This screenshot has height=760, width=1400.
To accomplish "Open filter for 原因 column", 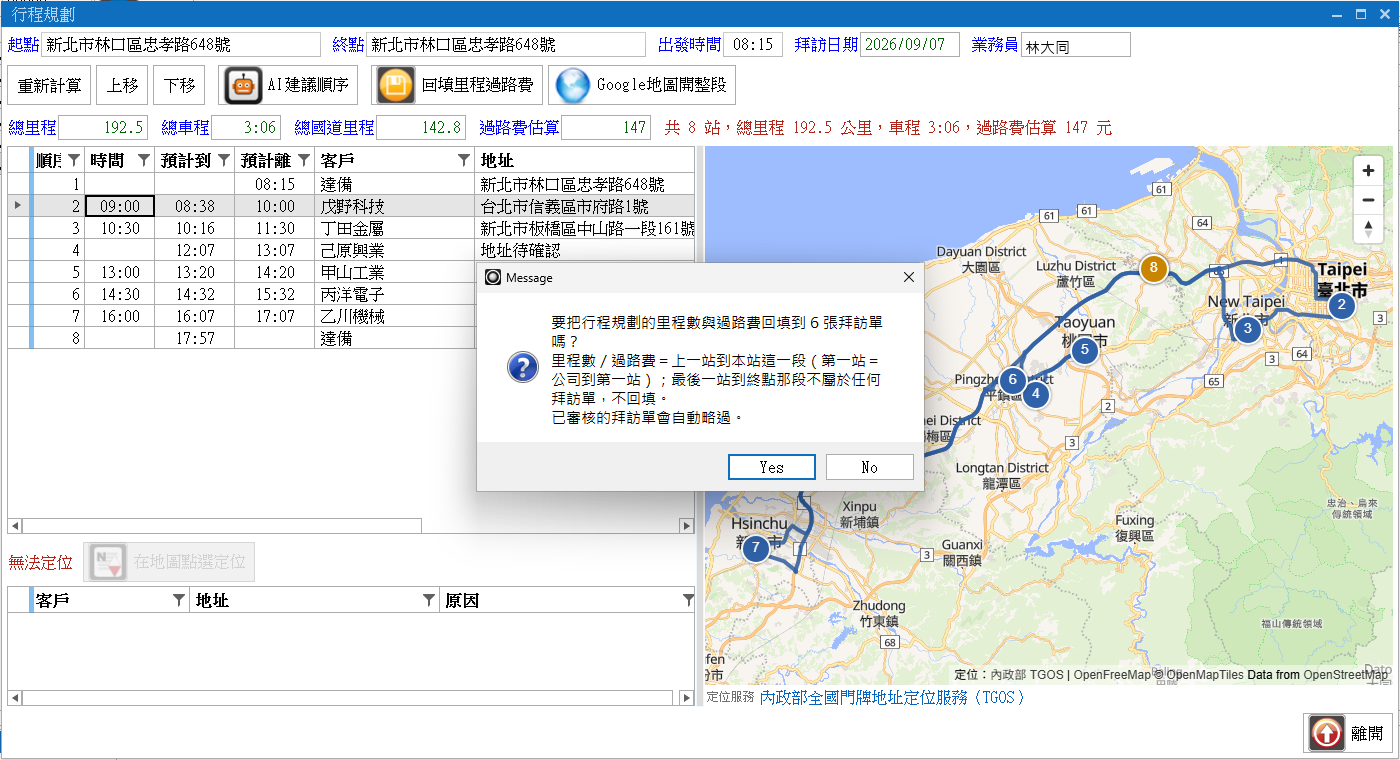I will (687, 600).
